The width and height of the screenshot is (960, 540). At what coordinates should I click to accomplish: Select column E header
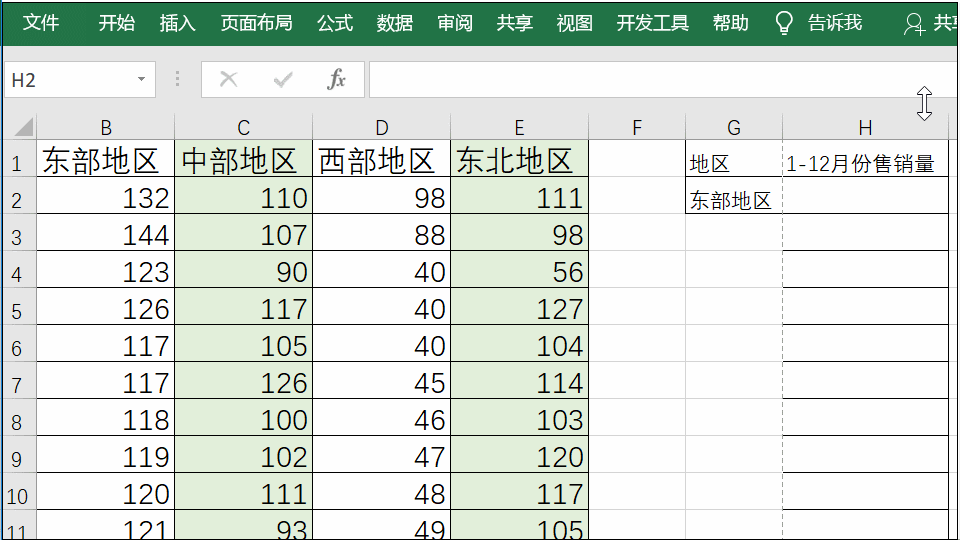pyautogui.click(x=519, y=127)
